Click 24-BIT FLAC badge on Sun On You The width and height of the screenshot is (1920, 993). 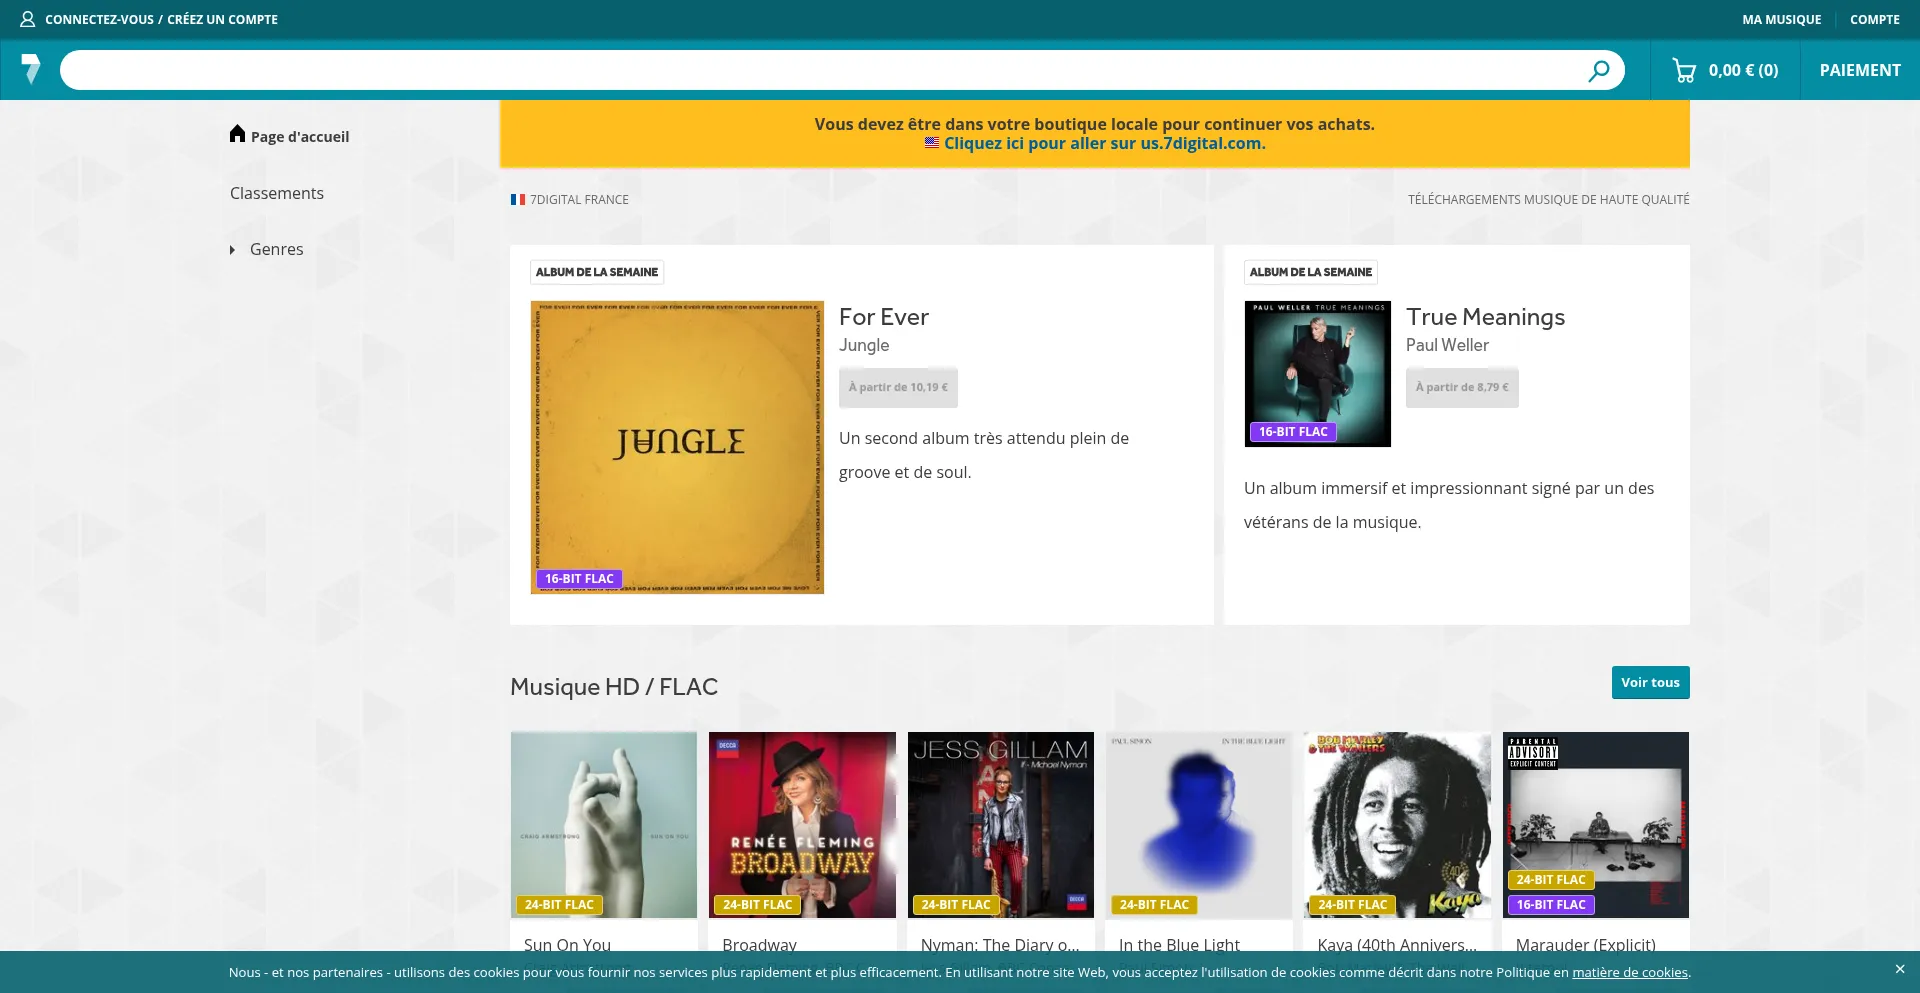(559, 904)
